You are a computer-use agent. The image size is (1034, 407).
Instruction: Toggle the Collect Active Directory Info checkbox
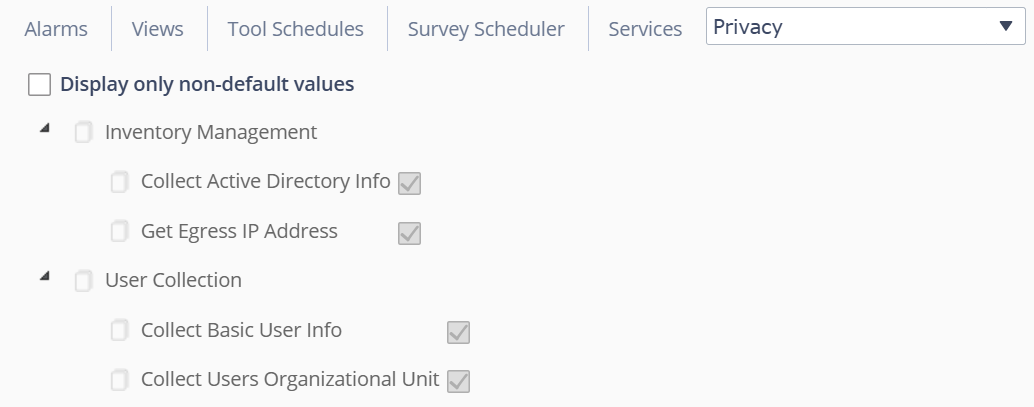(409, 183)
